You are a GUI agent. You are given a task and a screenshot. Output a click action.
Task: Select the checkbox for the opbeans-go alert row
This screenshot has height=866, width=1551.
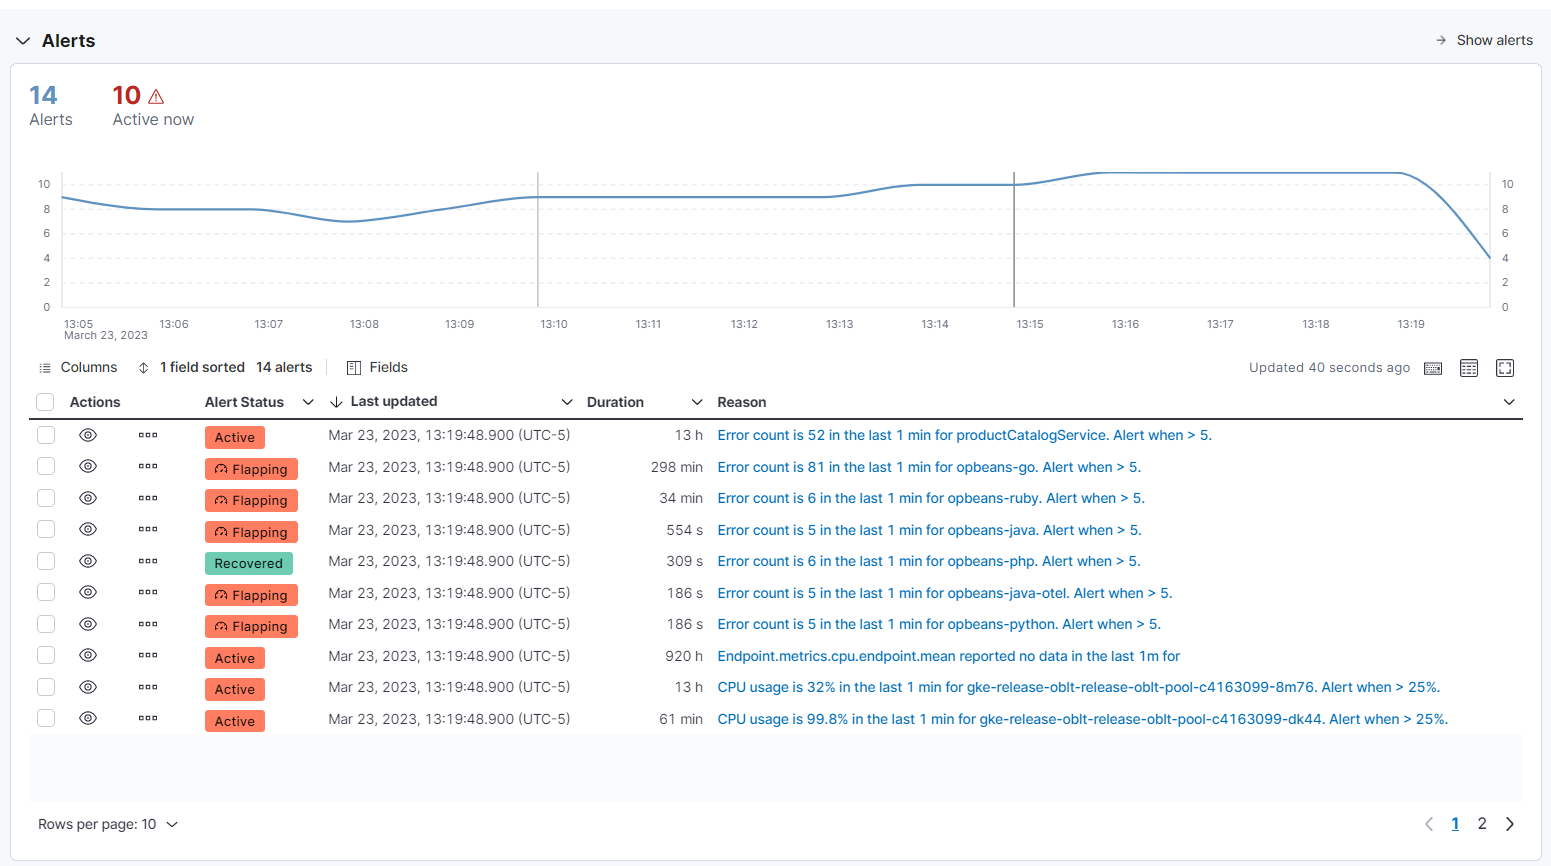click(x=45, y=466)
